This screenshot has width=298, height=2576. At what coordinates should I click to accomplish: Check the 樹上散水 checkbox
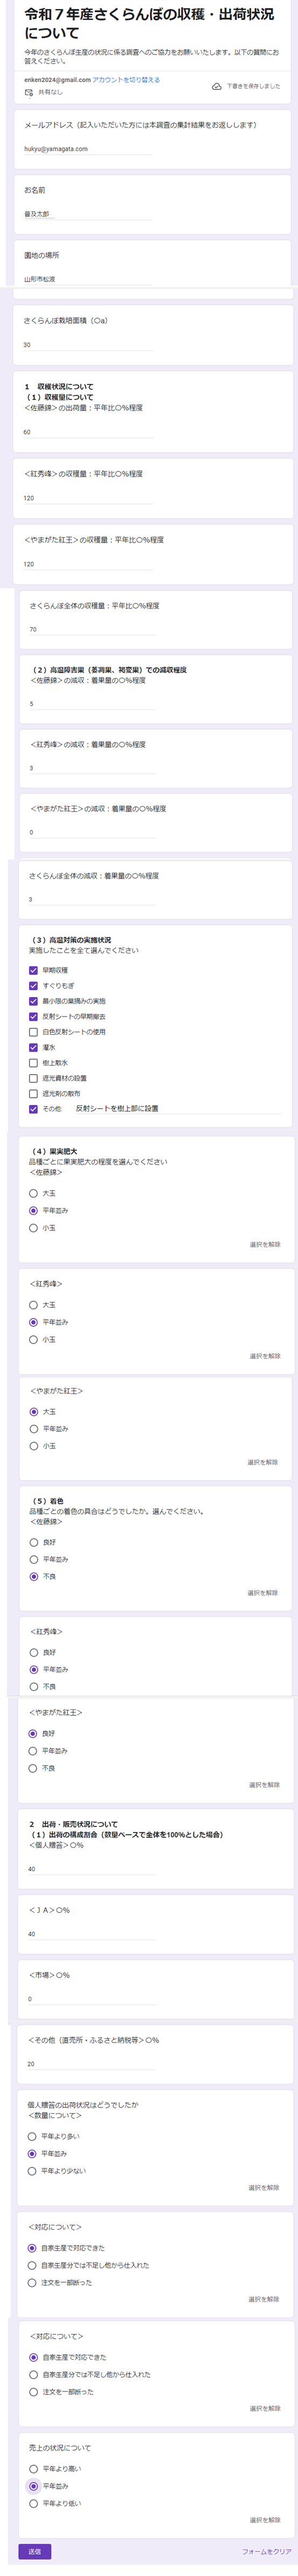pos(34,1063)
